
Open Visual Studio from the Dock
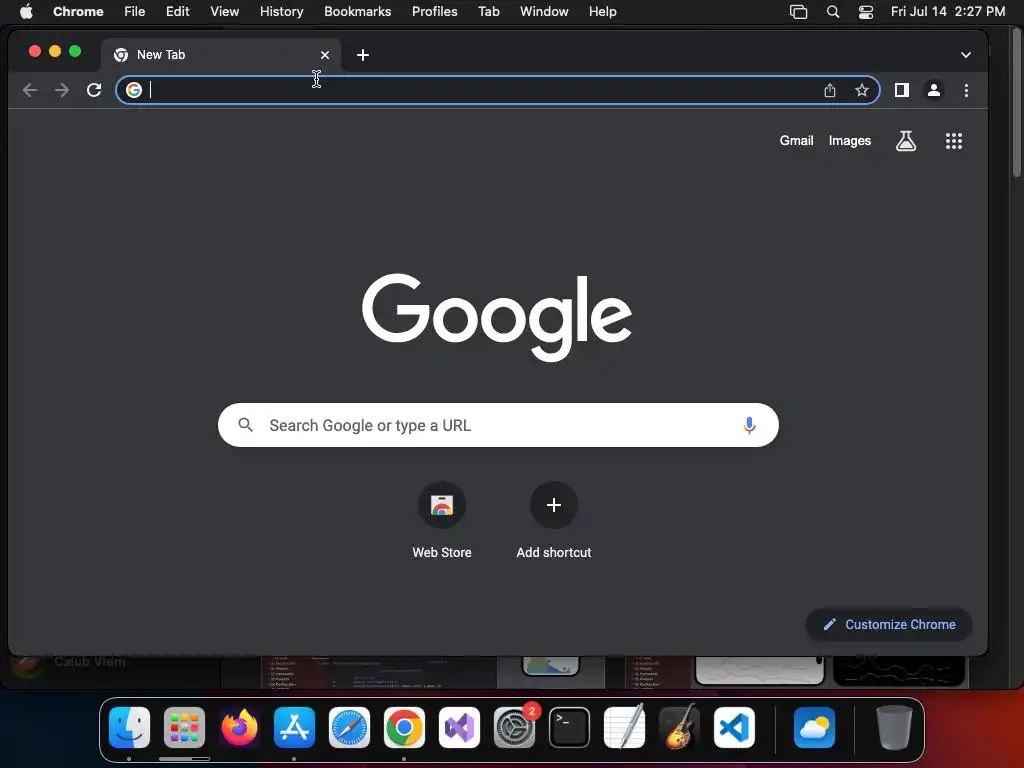pos(459,728)
